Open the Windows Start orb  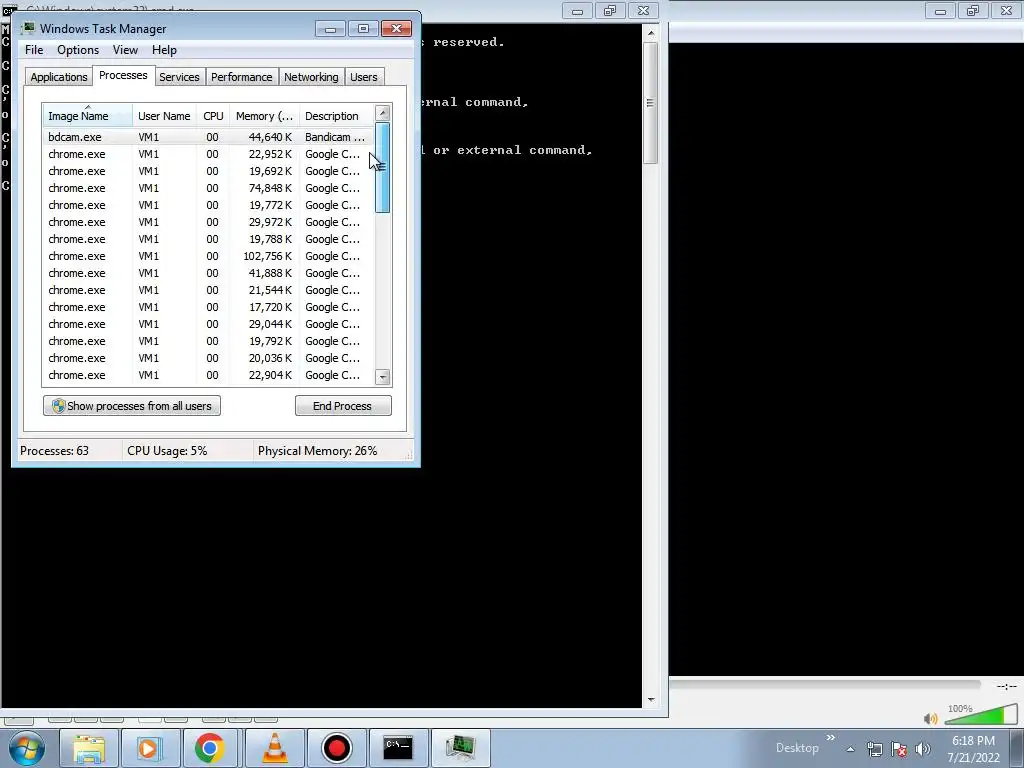click(x=27, y=748)
